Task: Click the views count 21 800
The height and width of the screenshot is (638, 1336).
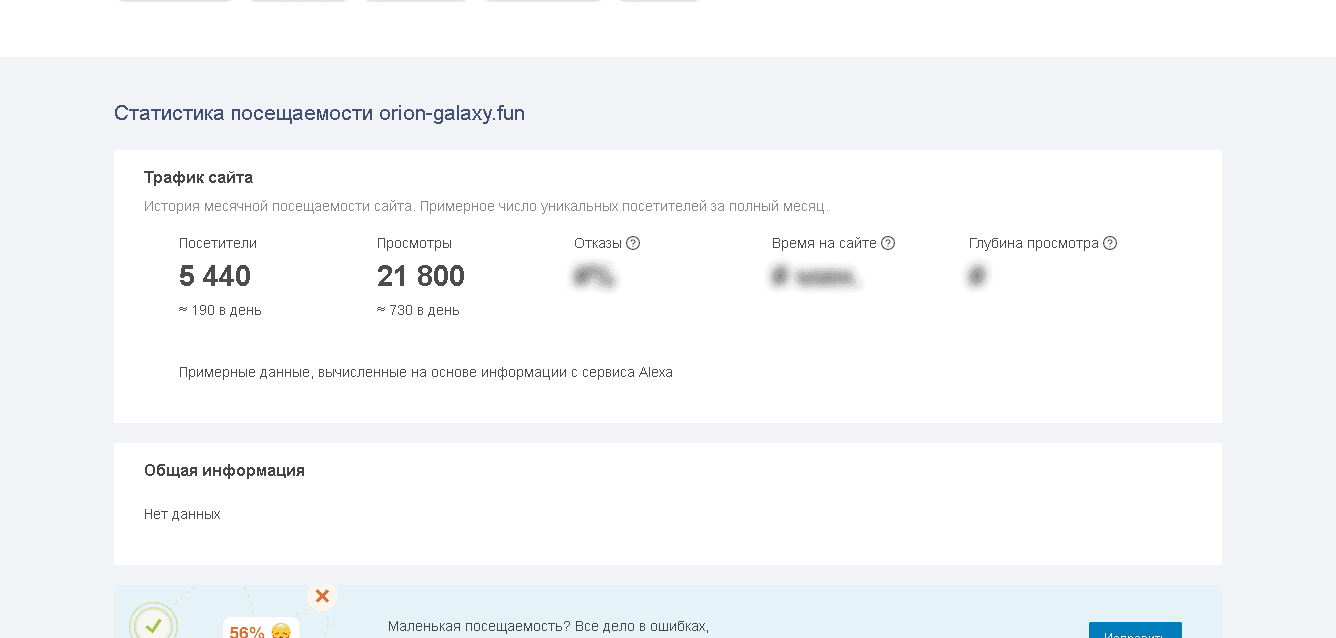Action: point(421,276)
